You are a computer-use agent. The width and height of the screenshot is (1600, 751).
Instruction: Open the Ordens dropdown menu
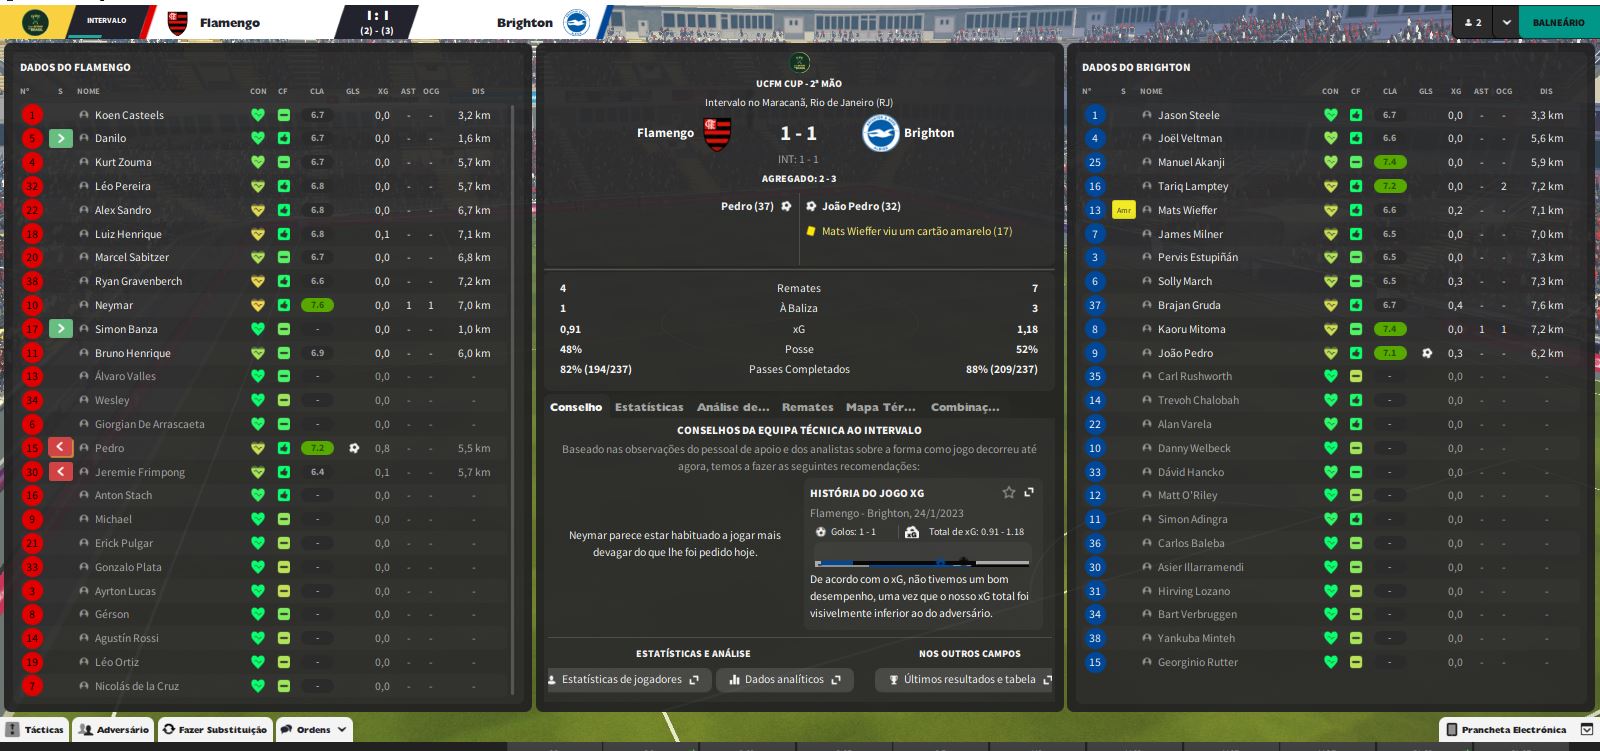point(315,729)
